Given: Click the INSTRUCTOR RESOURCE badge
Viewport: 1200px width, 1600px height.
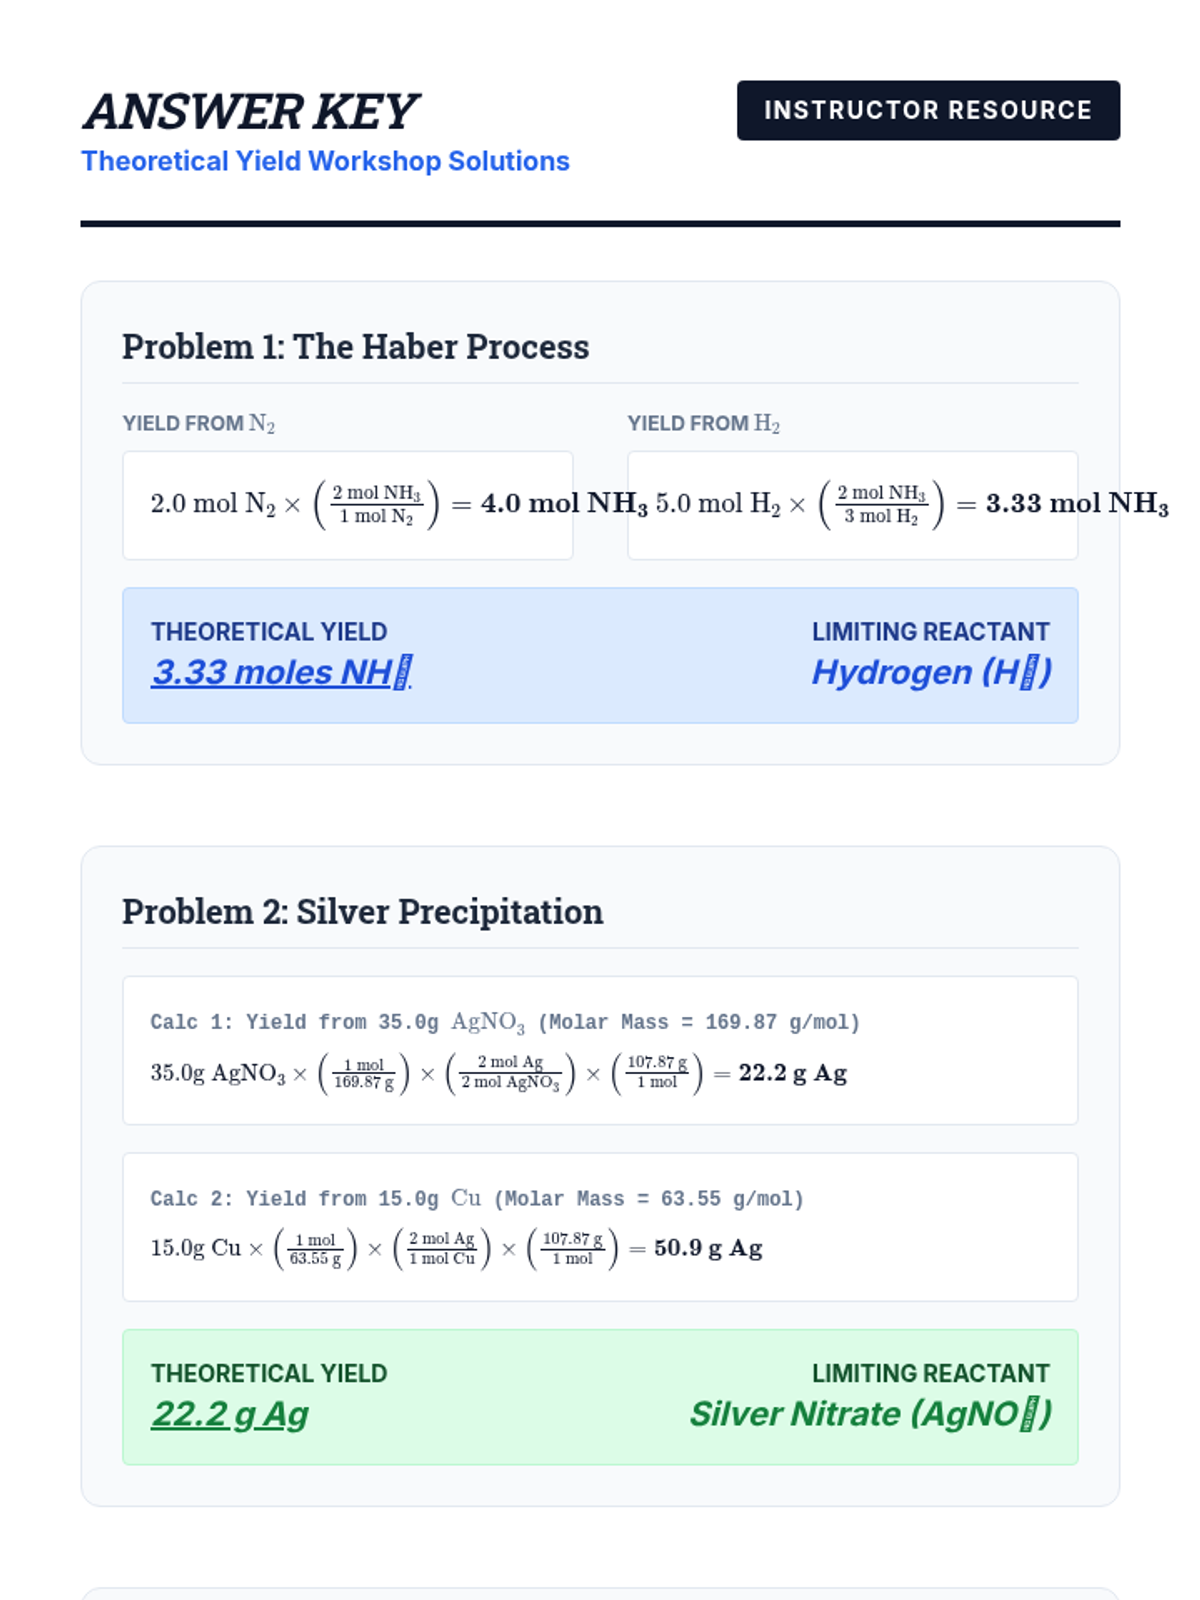Looking at the screenshot, I should pos(927,110).
